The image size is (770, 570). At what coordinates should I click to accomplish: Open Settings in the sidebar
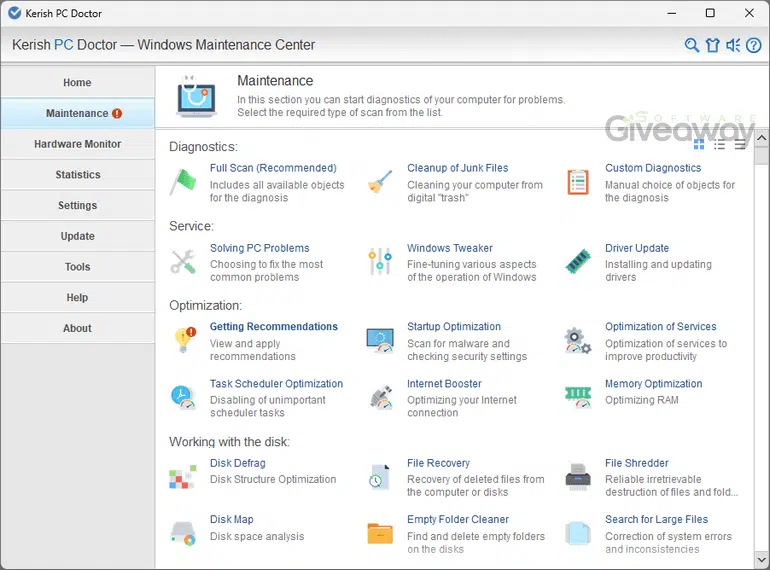pos(78,205)
